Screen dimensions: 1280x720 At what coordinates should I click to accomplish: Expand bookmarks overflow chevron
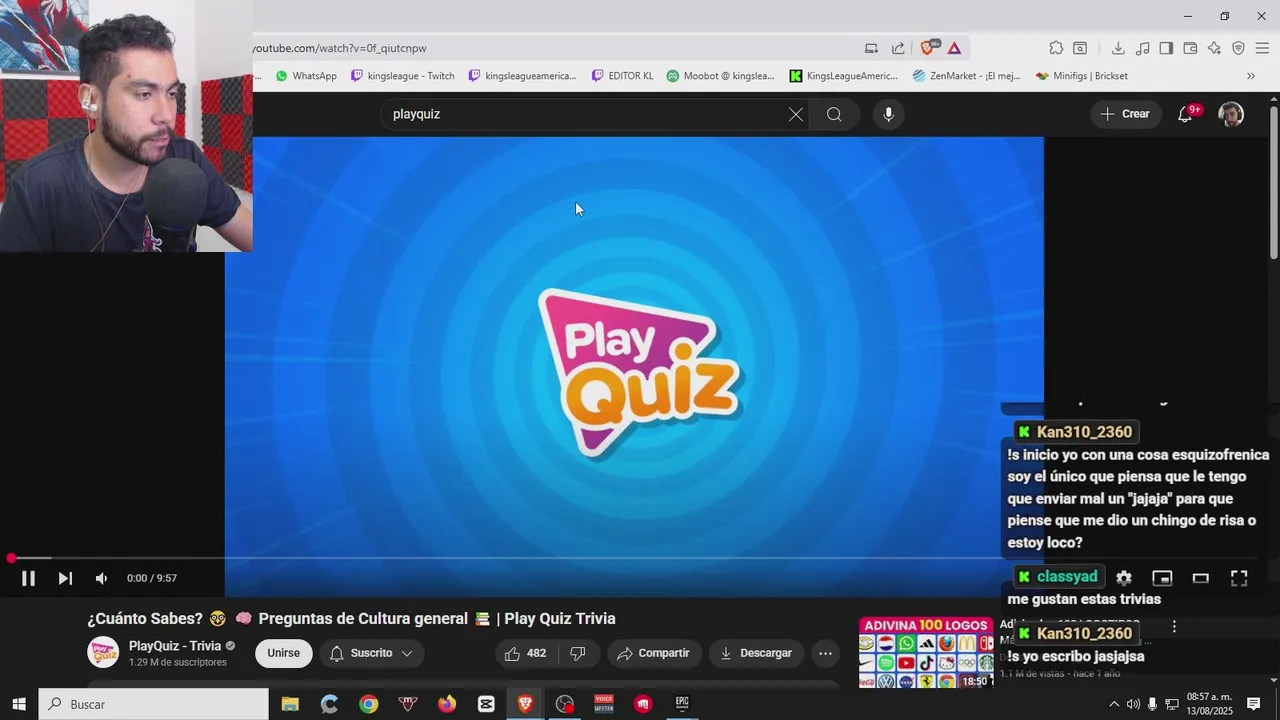(1250, 76)
